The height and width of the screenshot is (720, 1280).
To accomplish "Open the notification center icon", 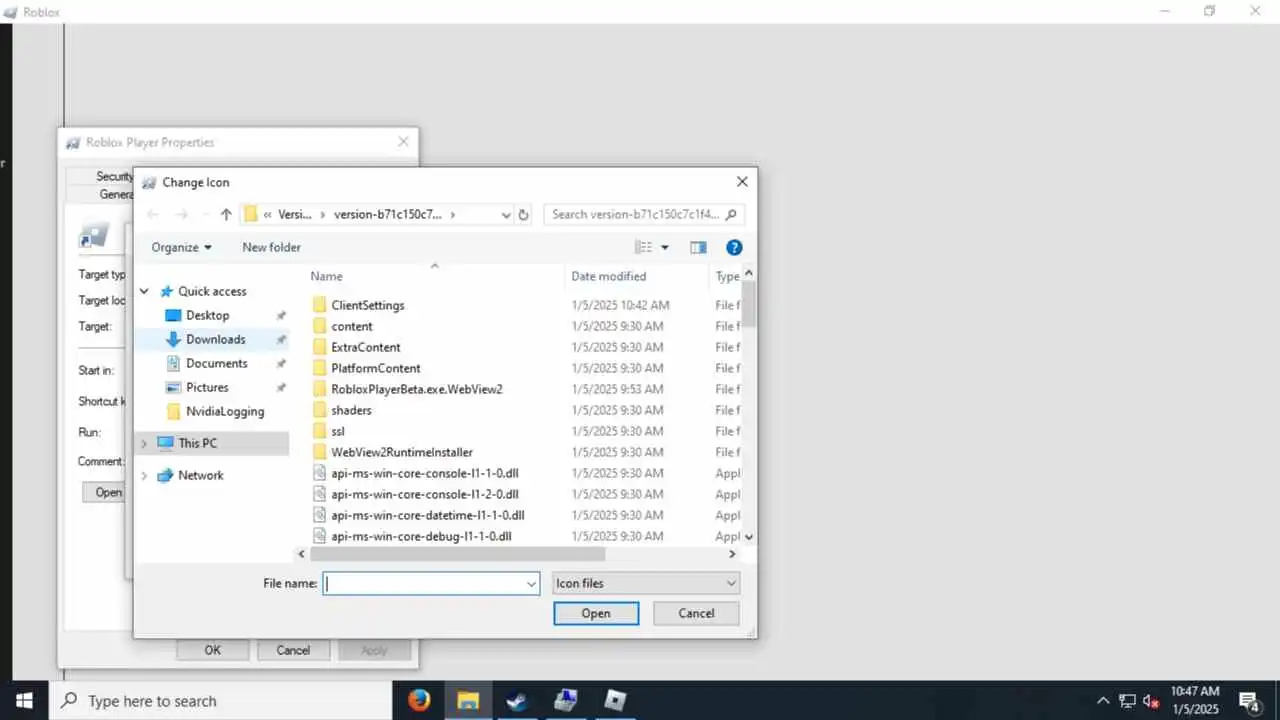I will (1249, 701).
